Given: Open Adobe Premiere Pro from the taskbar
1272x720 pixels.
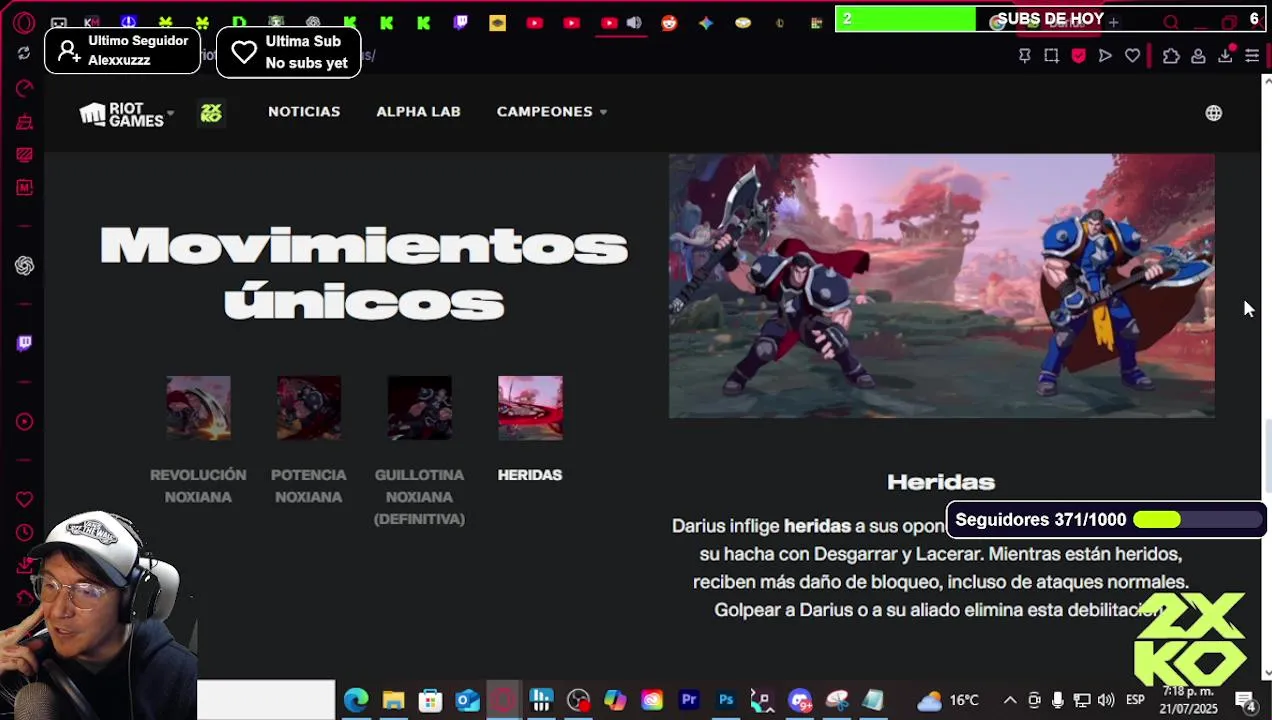Looking at the screenshot, I should [689, 700].
